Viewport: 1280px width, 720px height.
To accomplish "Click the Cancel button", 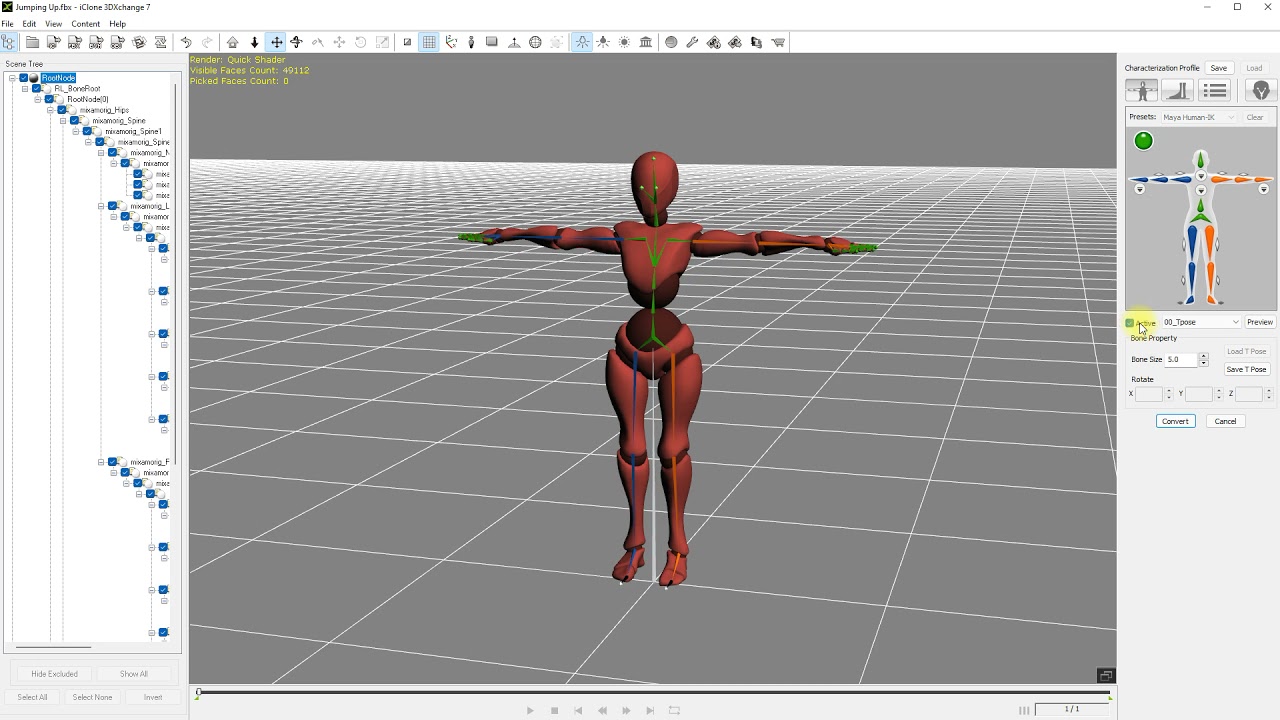I will (x=1225, y=421).
